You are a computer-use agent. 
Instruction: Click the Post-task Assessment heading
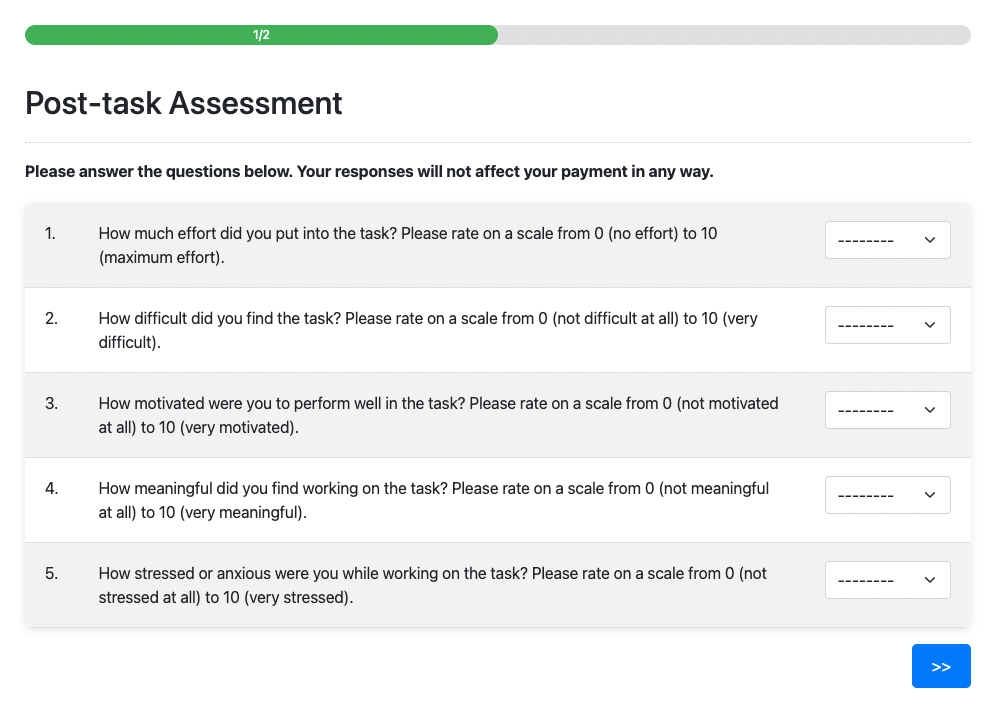pos(184,103)
